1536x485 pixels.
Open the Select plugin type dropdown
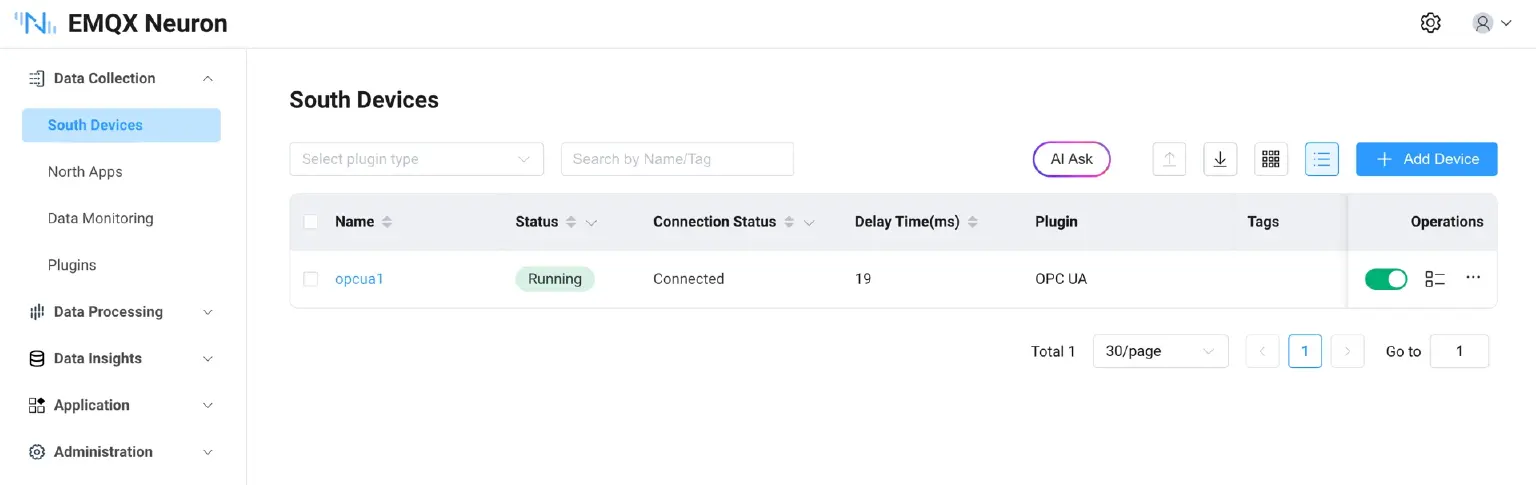pos(416,159)
